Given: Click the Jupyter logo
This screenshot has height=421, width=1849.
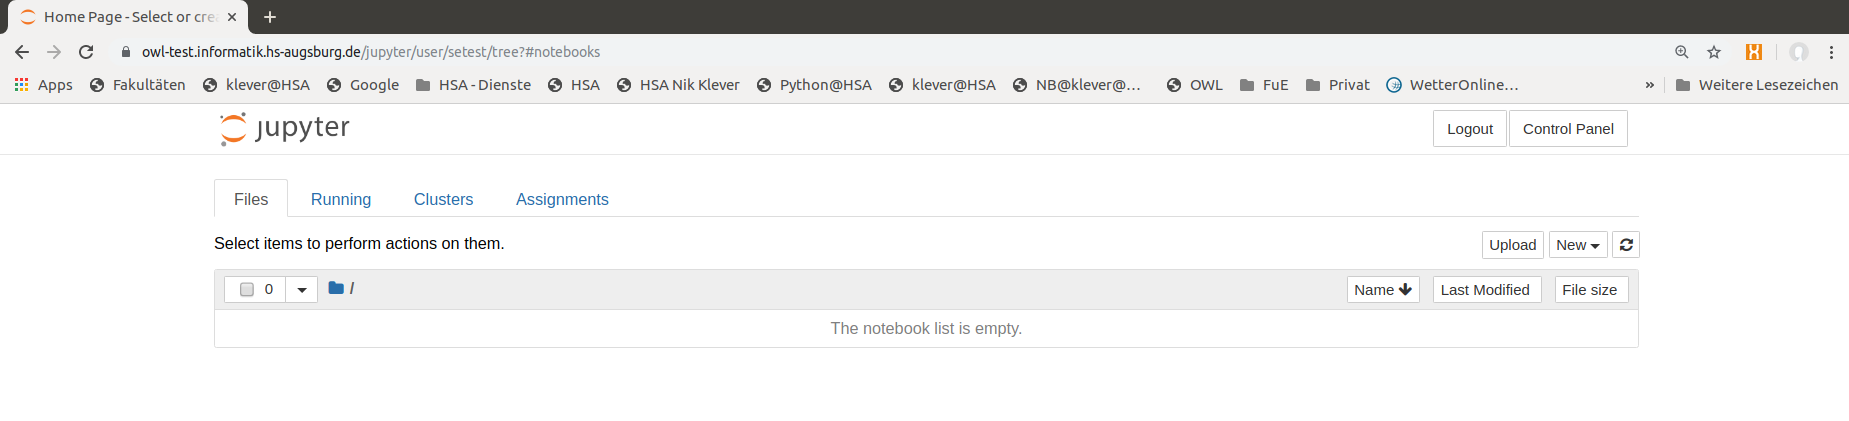Looking at the screenshot, I should pyautogui.click(x=285, y=129).
